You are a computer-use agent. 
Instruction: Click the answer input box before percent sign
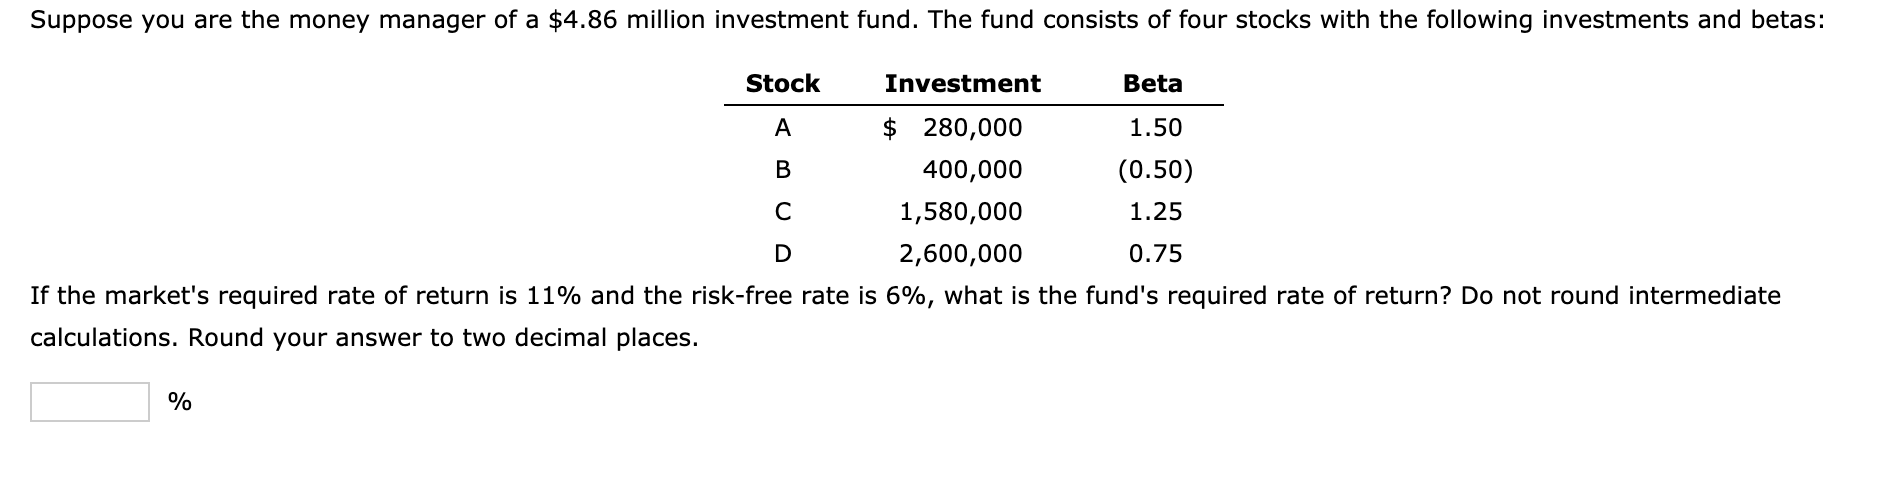(x=90, y=402)
